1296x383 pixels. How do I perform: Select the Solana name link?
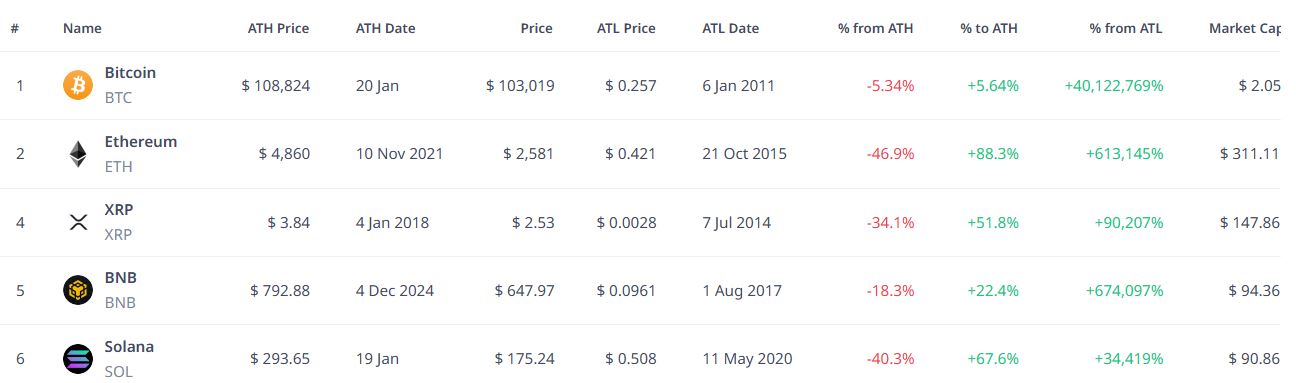pyautogui.click(x=129, y=347)
